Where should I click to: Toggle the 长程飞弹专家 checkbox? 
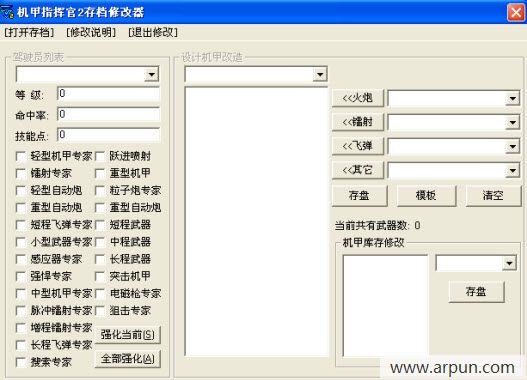click(21, 345)
